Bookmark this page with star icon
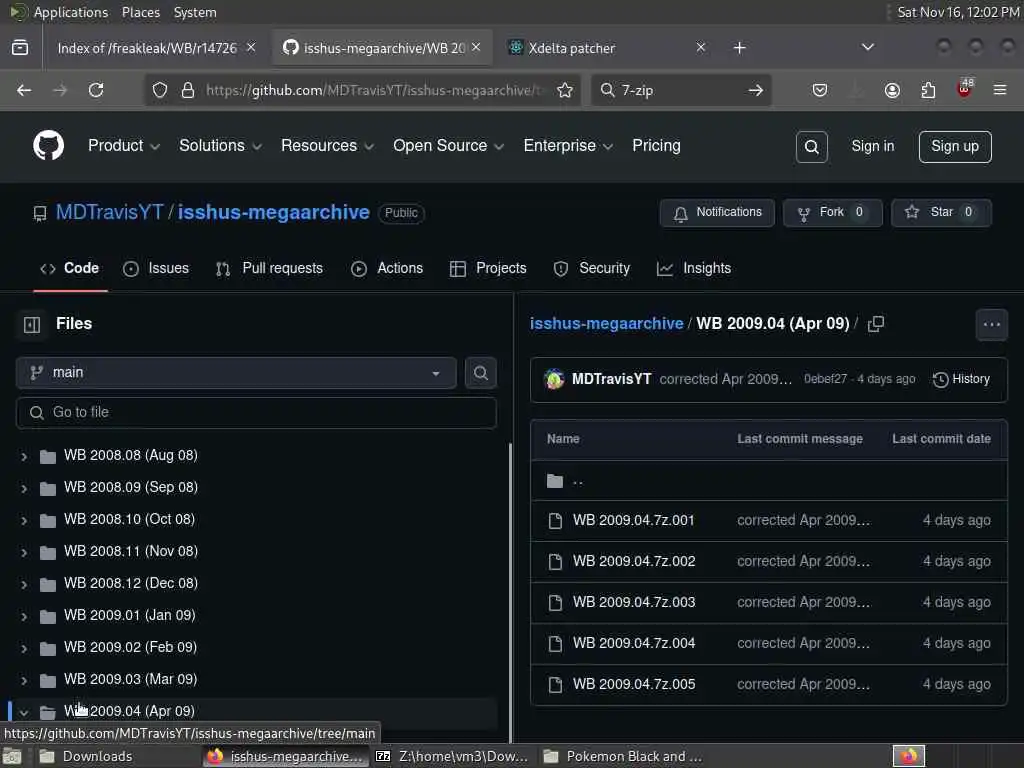Image resolution: width=1024 pixels, height=768 pixels. point(565,90)
